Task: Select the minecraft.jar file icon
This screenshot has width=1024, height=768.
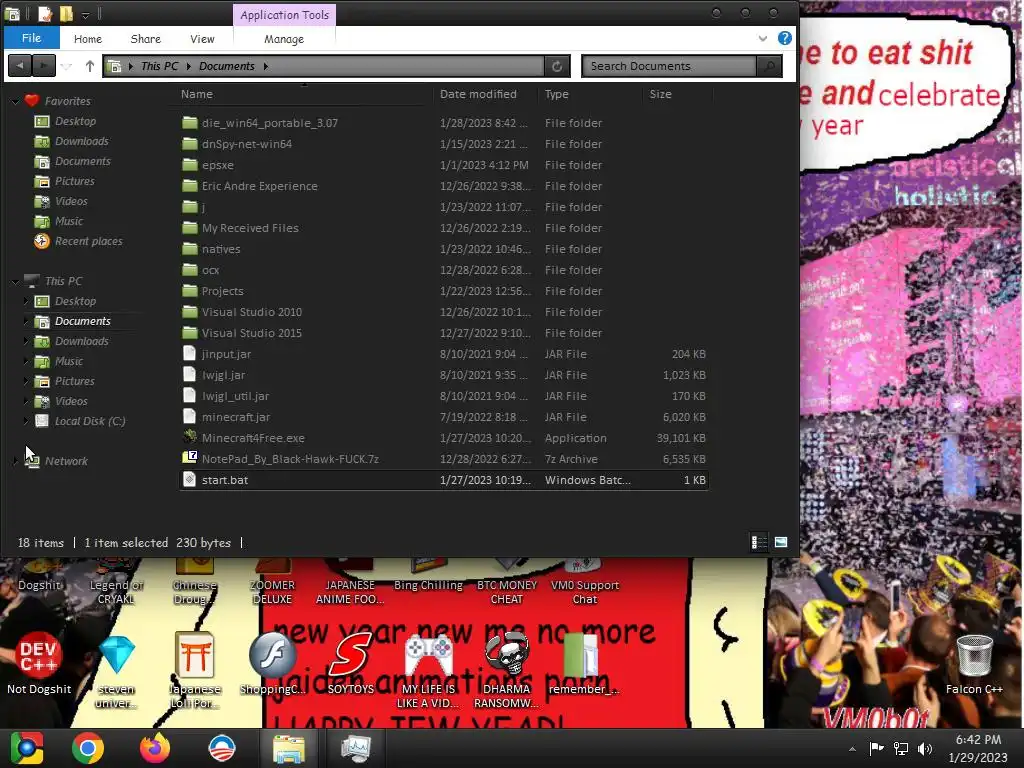Action: point(189,416)
